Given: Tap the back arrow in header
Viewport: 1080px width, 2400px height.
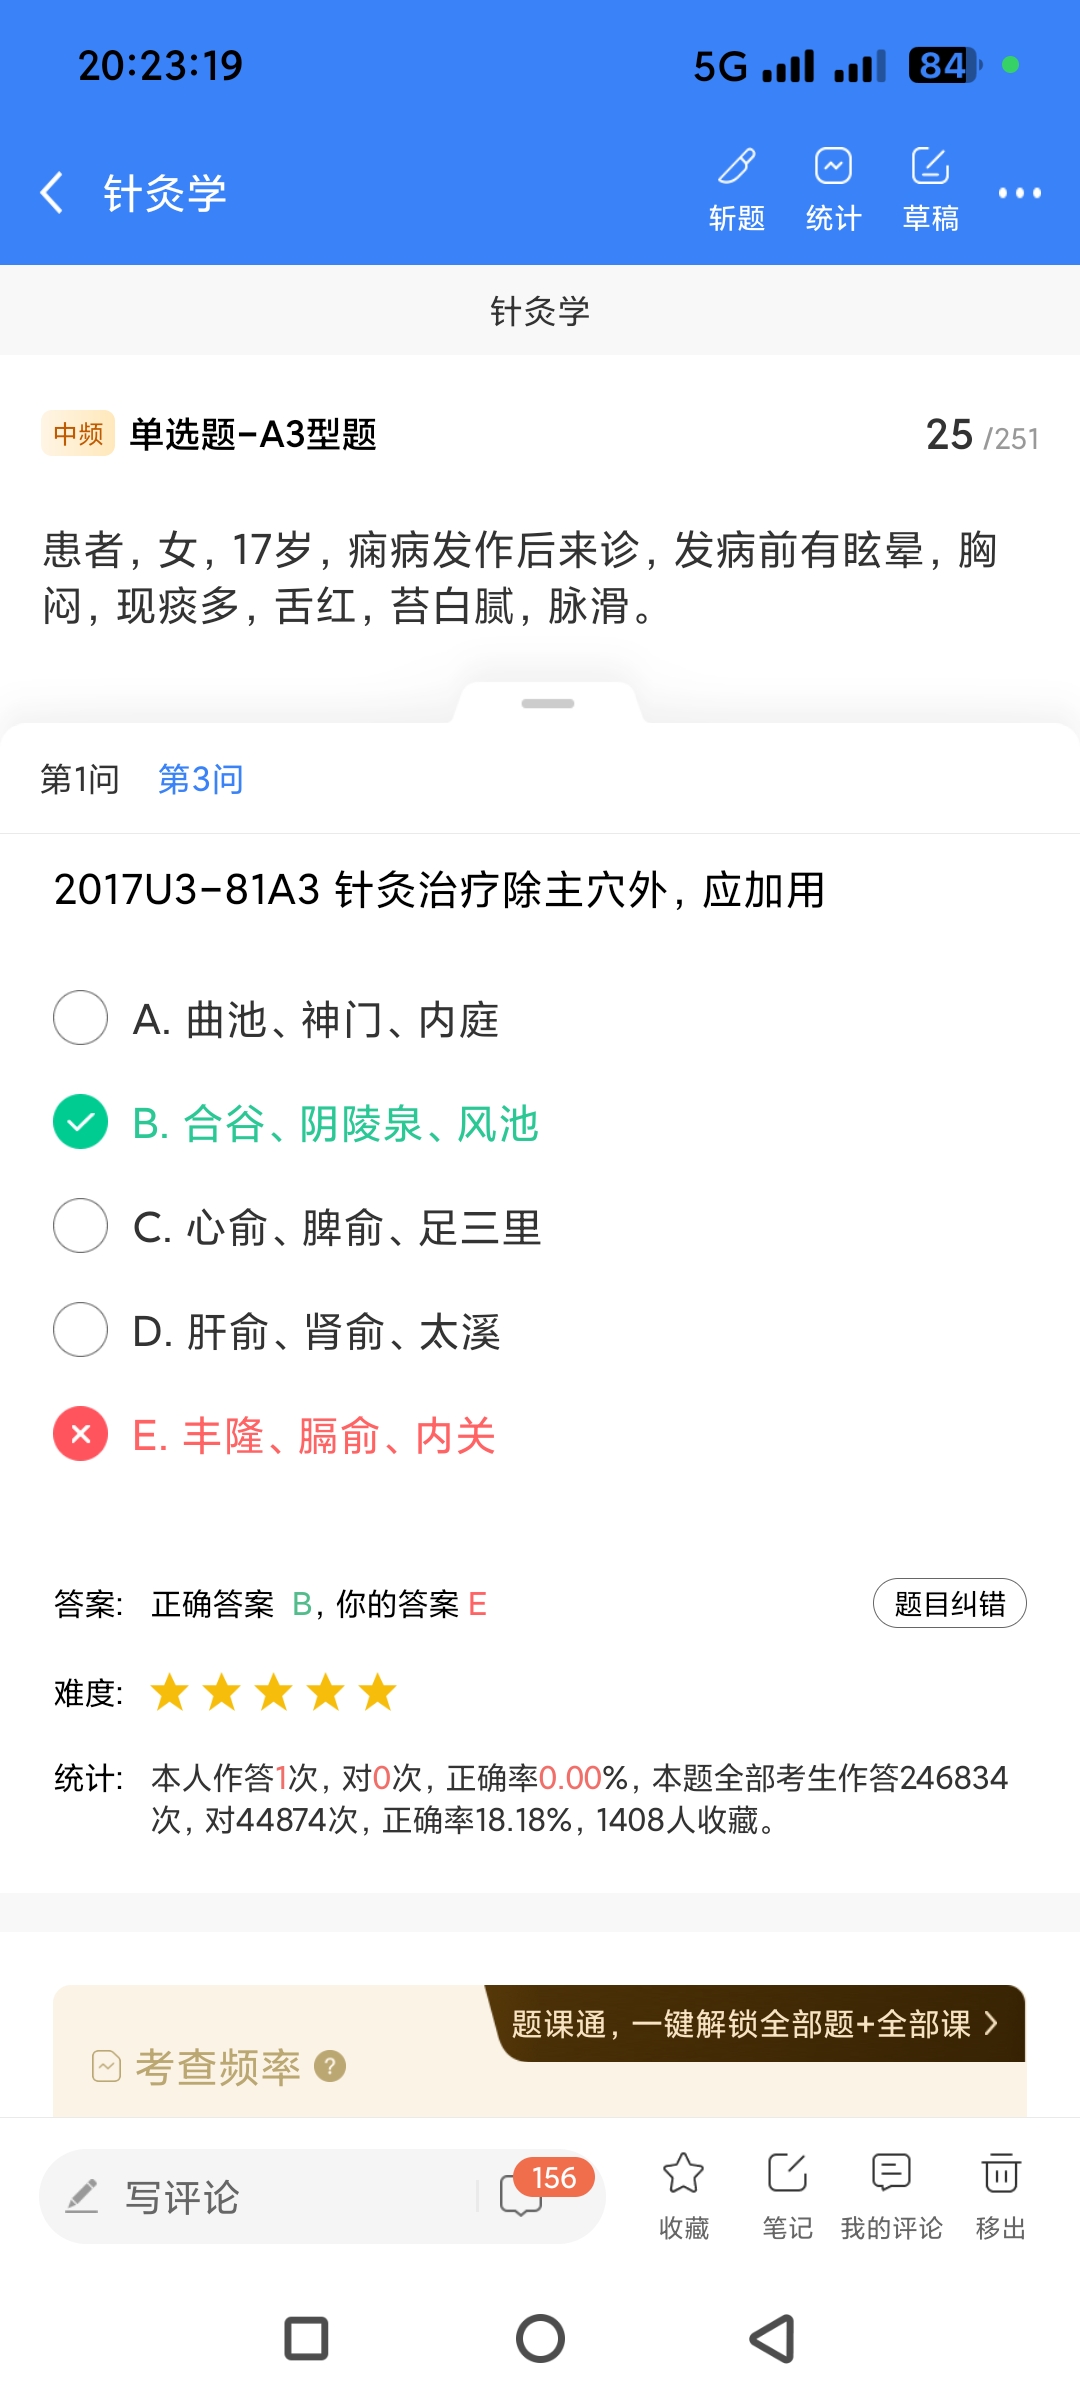Looking at the screenshot, I should (52, 192).
